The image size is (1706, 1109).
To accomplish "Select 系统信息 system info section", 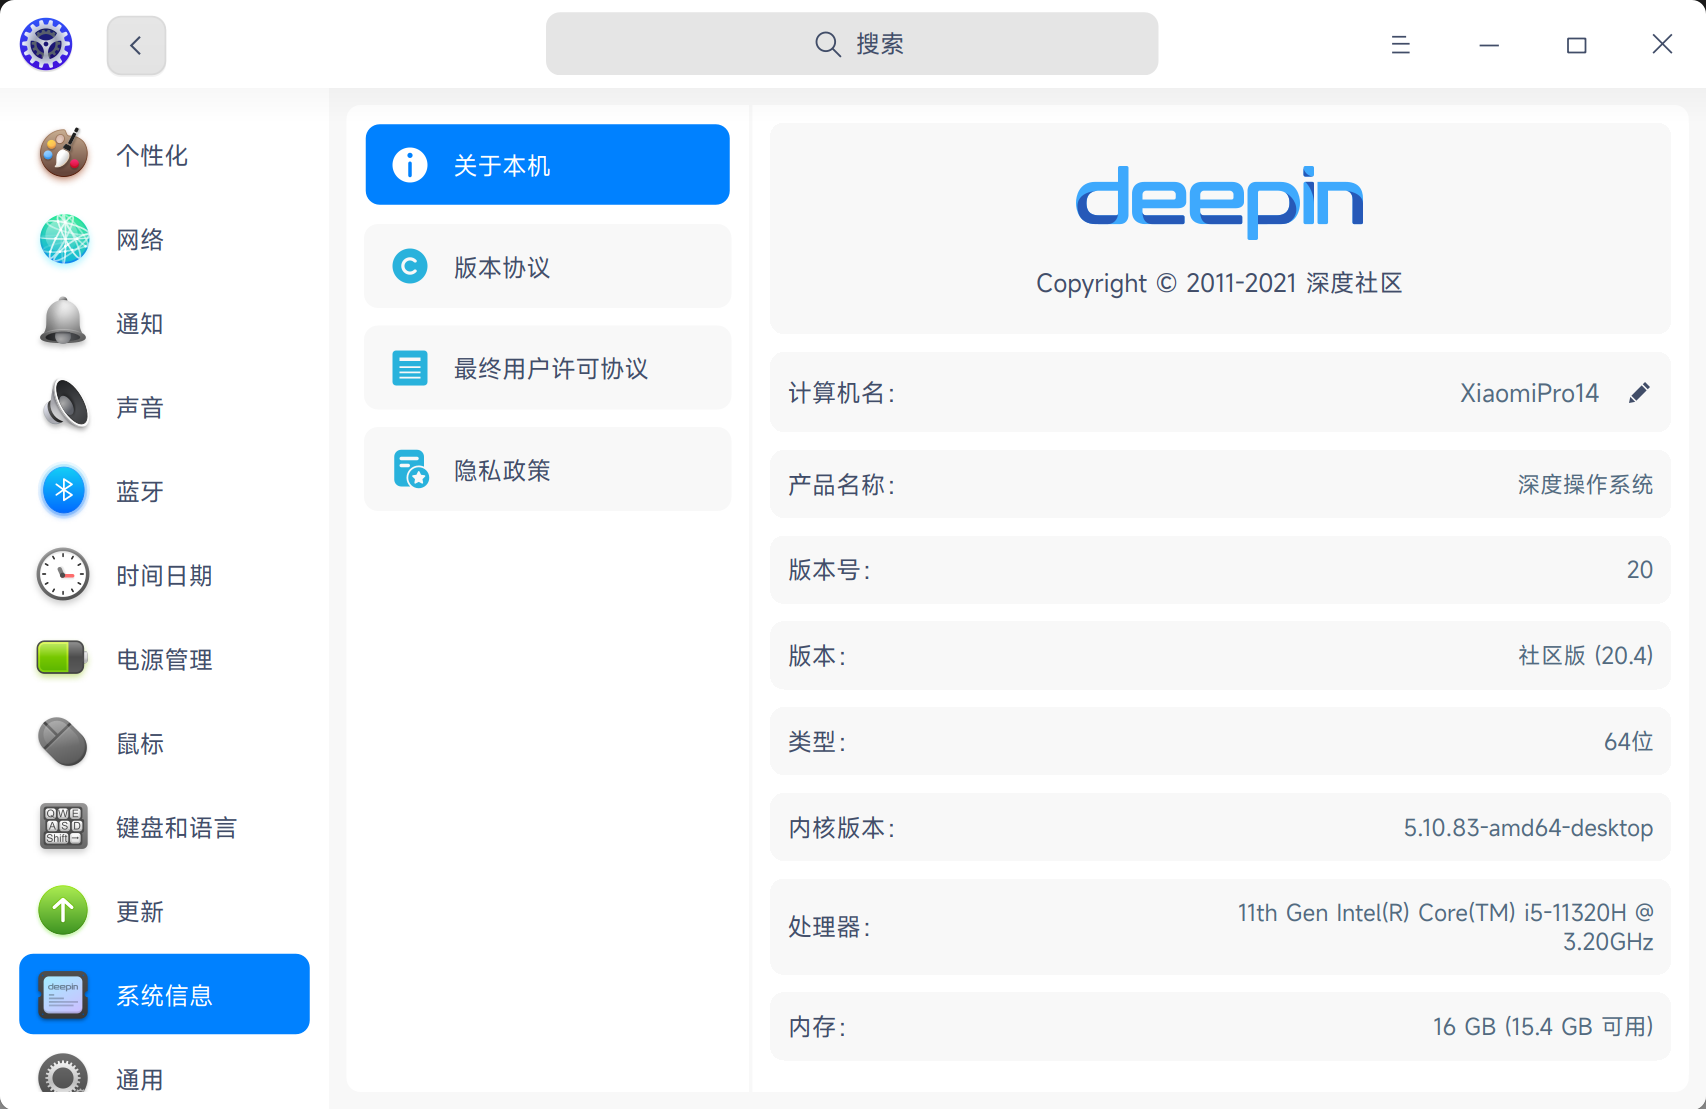I will pyautogui.click(x=163, y=994).
